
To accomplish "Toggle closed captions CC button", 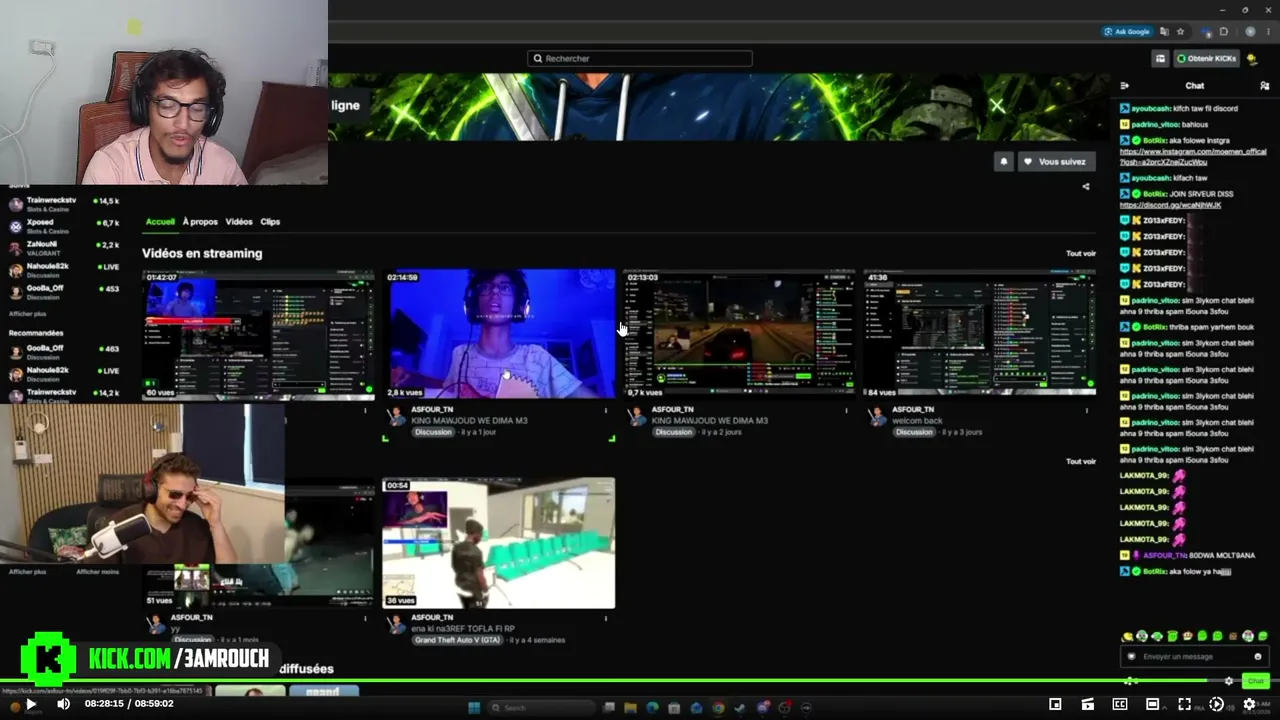I will point(1120,704).
